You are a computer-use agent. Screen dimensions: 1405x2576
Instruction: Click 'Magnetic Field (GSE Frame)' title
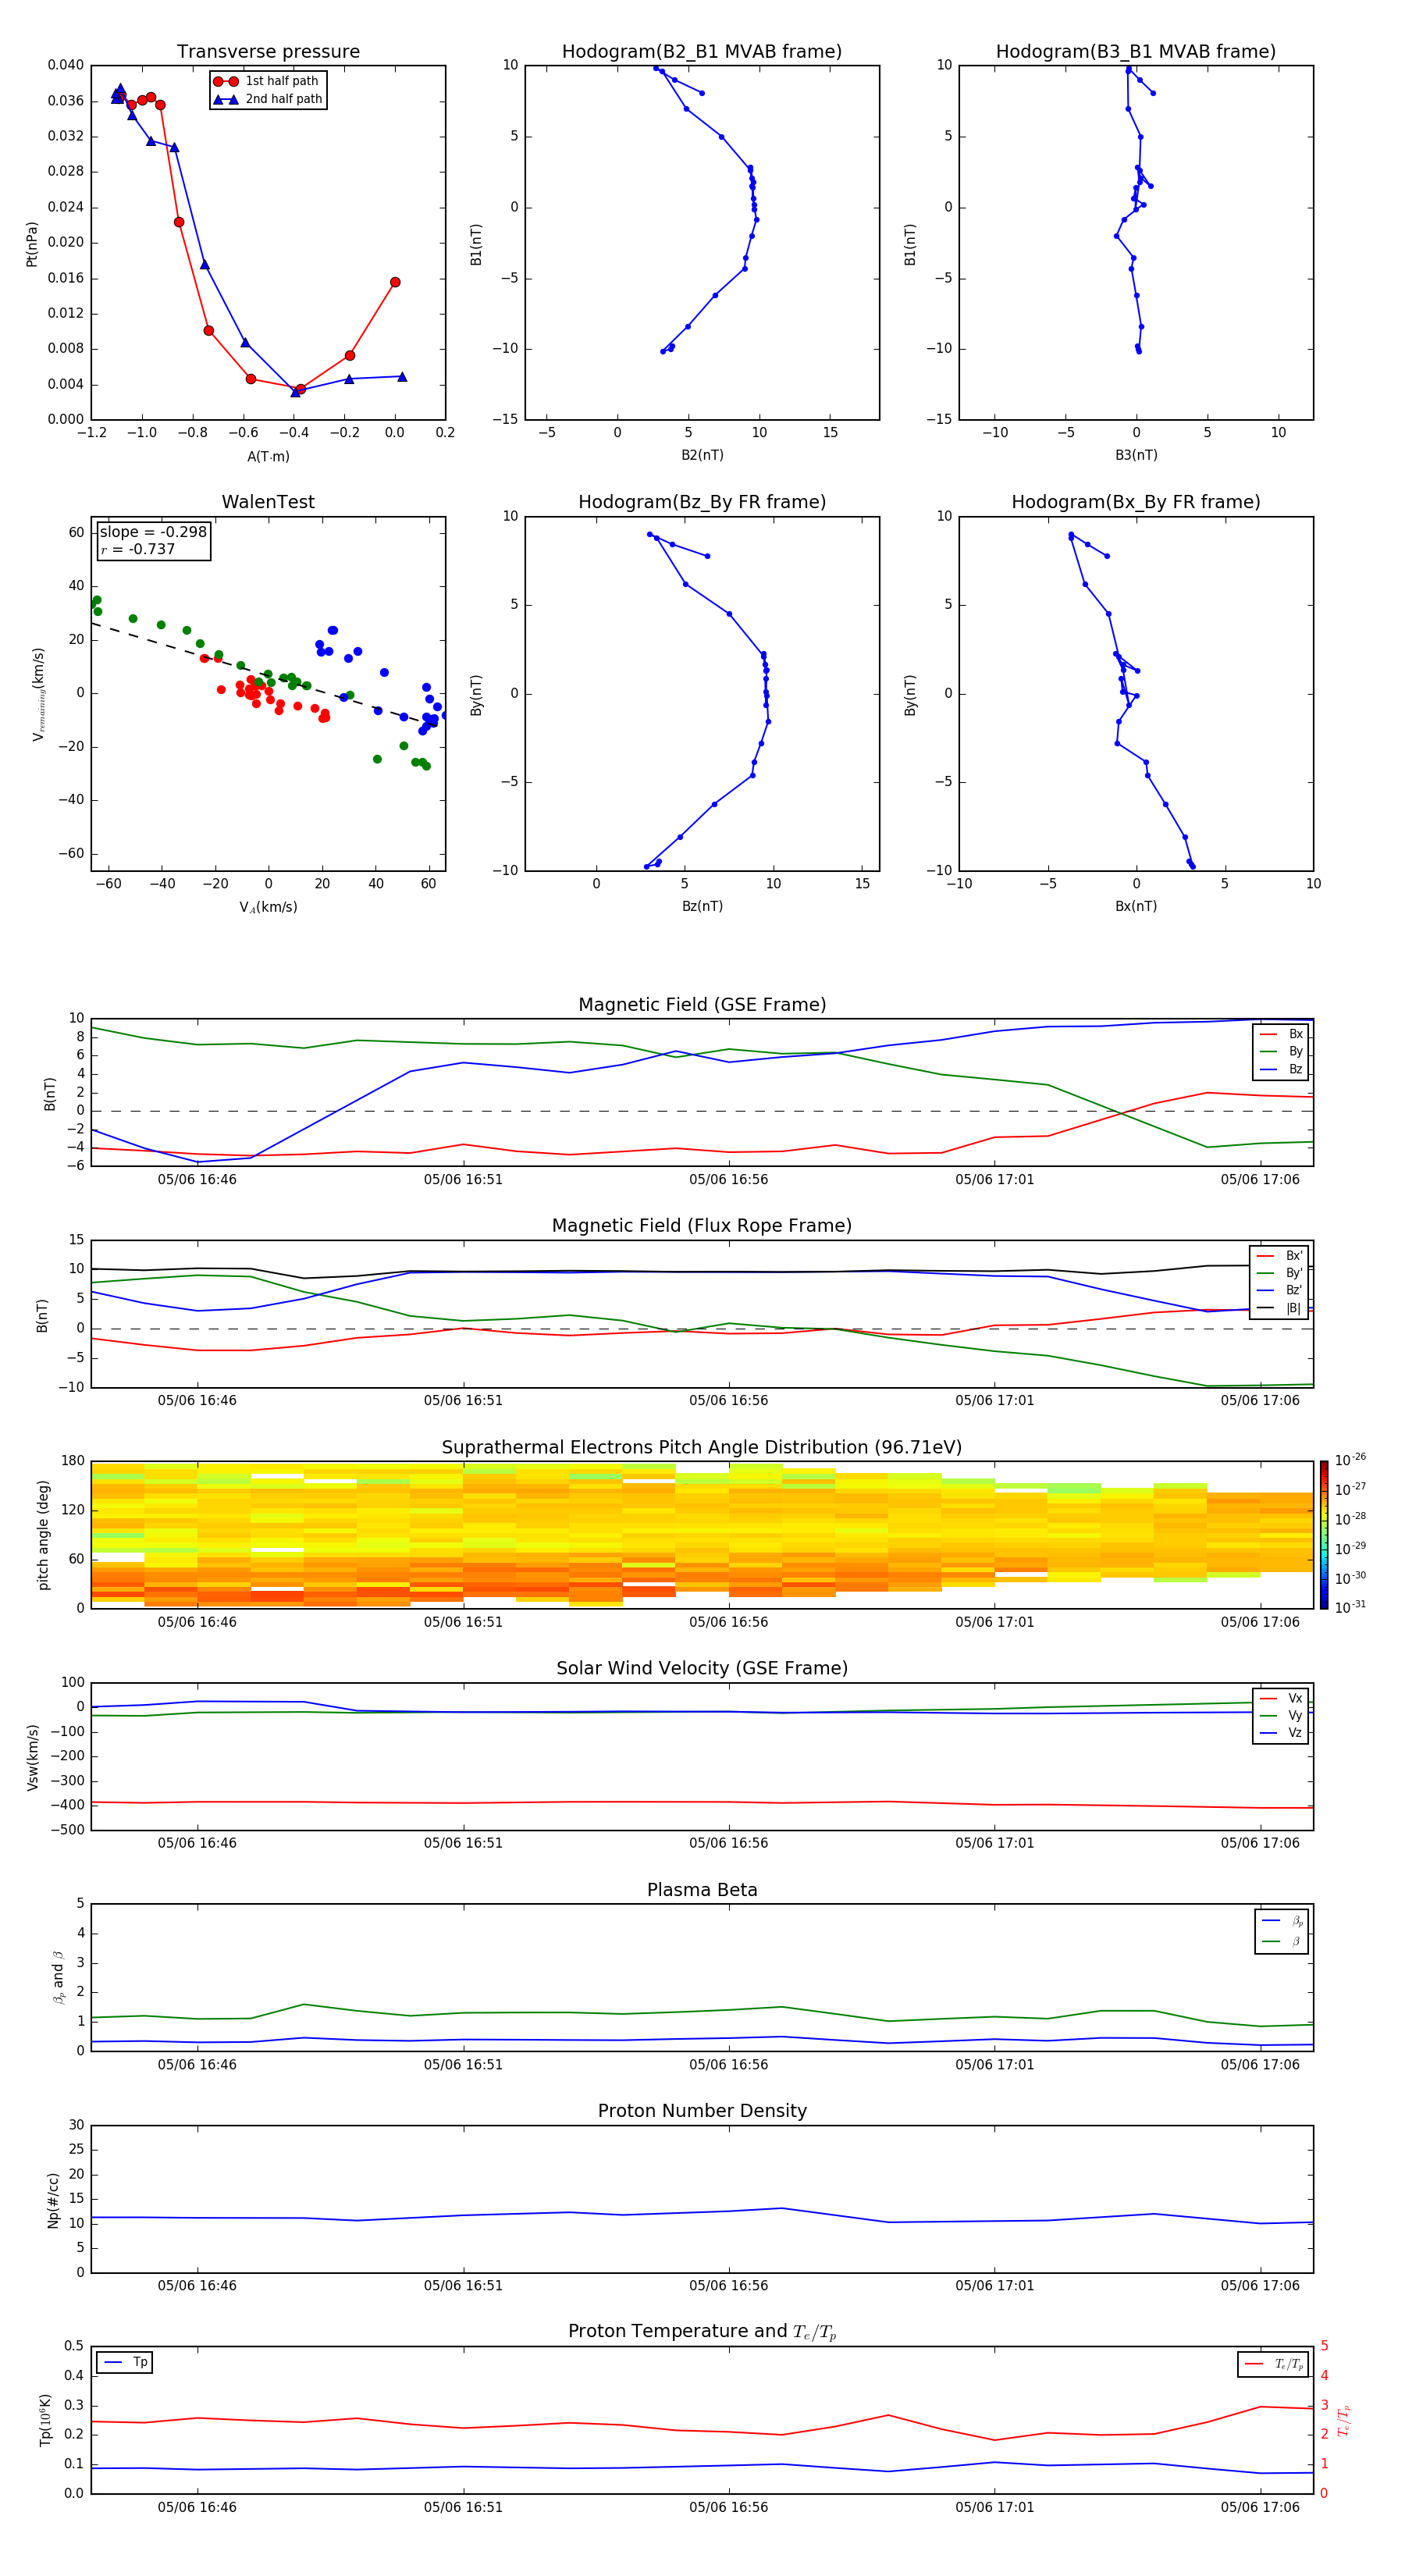(702, 1005)
